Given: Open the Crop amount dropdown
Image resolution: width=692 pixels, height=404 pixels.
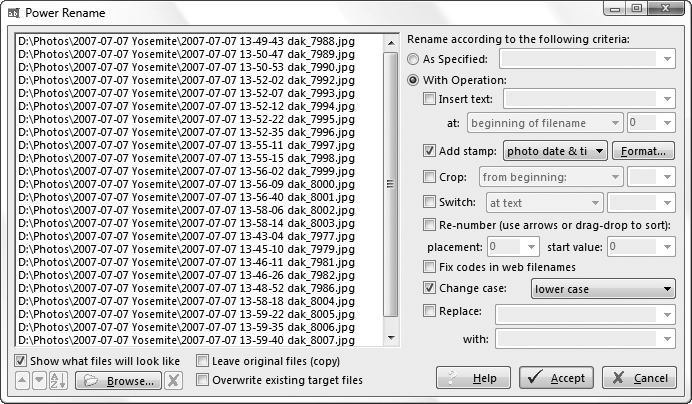Looking at the screenshot, I should [651, 177].
